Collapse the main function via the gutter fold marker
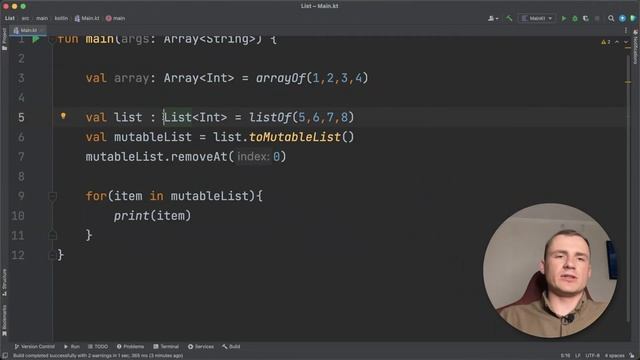This screenshot has width=640, height=360. pyautogui.click(x=51, y=40)
